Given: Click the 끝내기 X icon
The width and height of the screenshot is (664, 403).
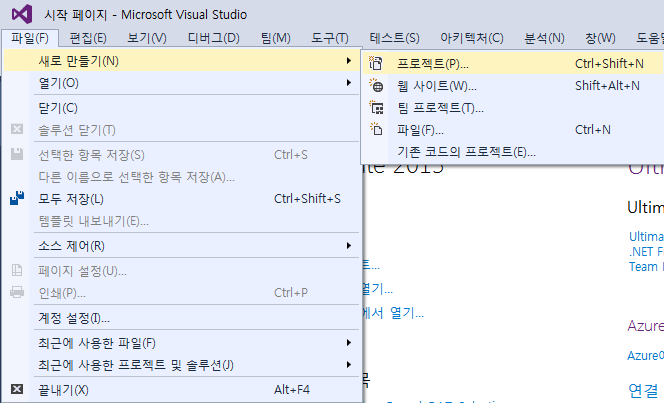Looking at the screenshot, I should coord(17,389).
